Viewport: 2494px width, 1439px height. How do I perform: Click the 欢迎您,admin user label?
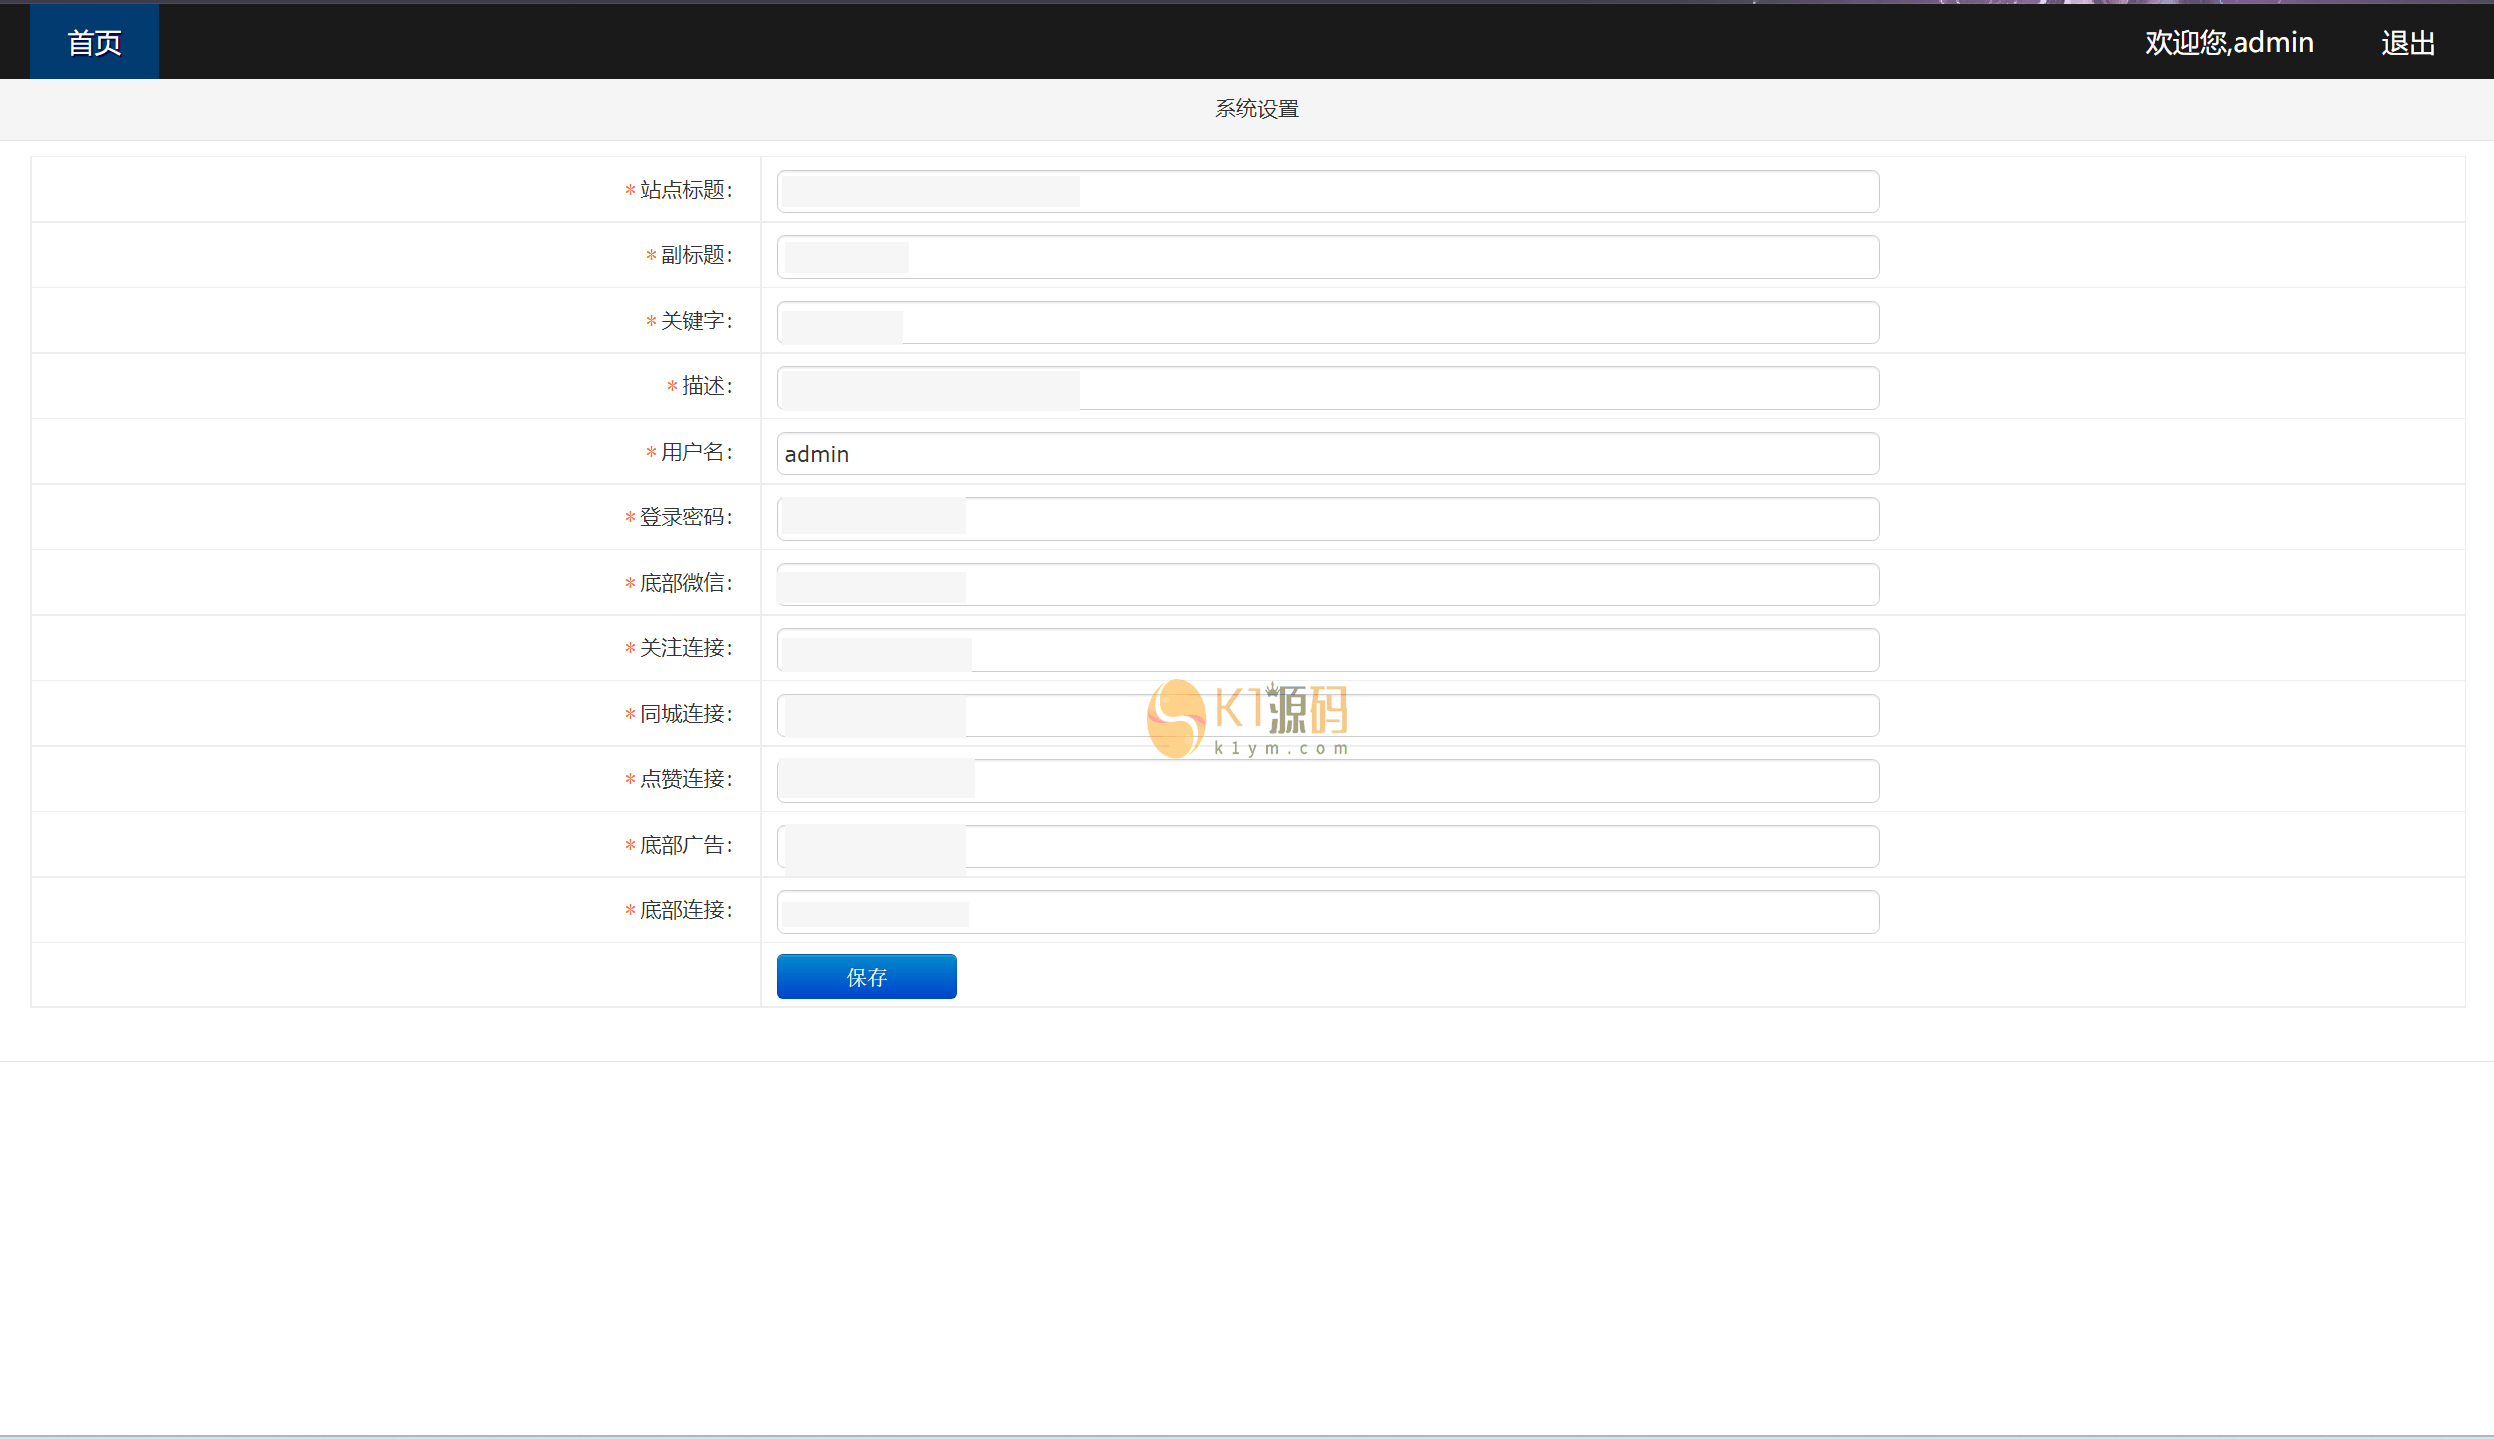point(2228,43)
